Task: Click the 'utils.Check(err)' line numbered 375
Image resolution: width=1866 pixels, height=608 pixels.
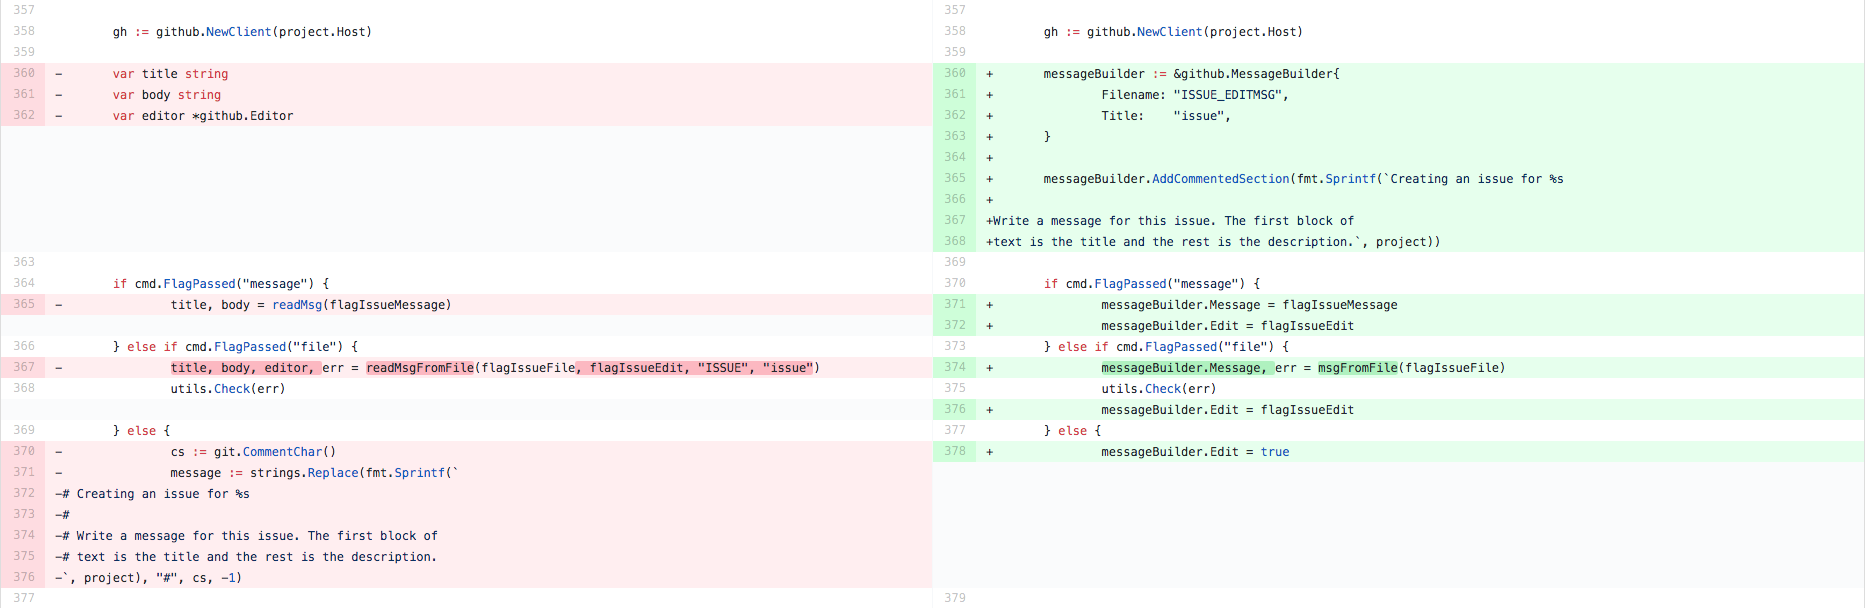Action: pos(1159,389)
